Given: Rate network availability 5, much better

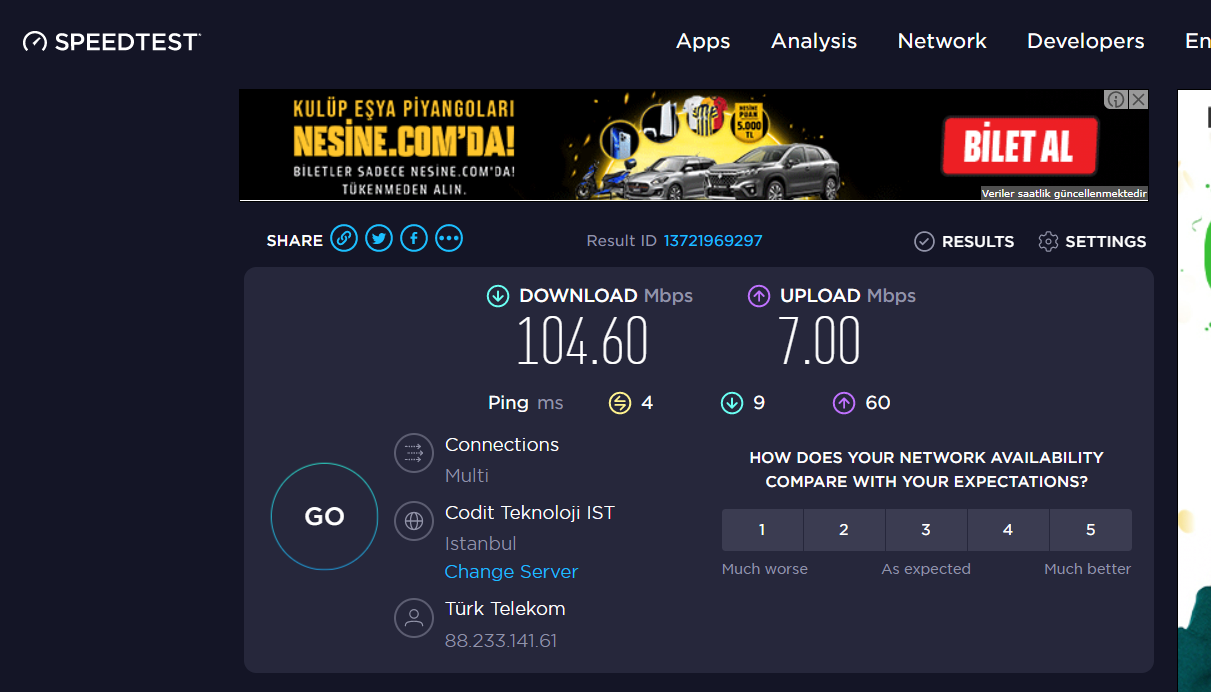Looking at the screenshot, I should (1090, 530).
